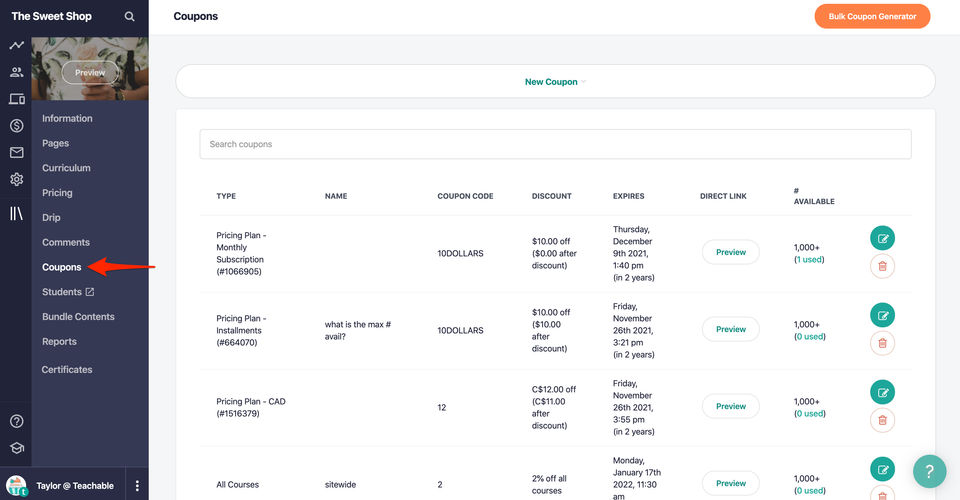The image size is (960, 500).
Task: Click the Search coupons input field
Action: point(555,144)
